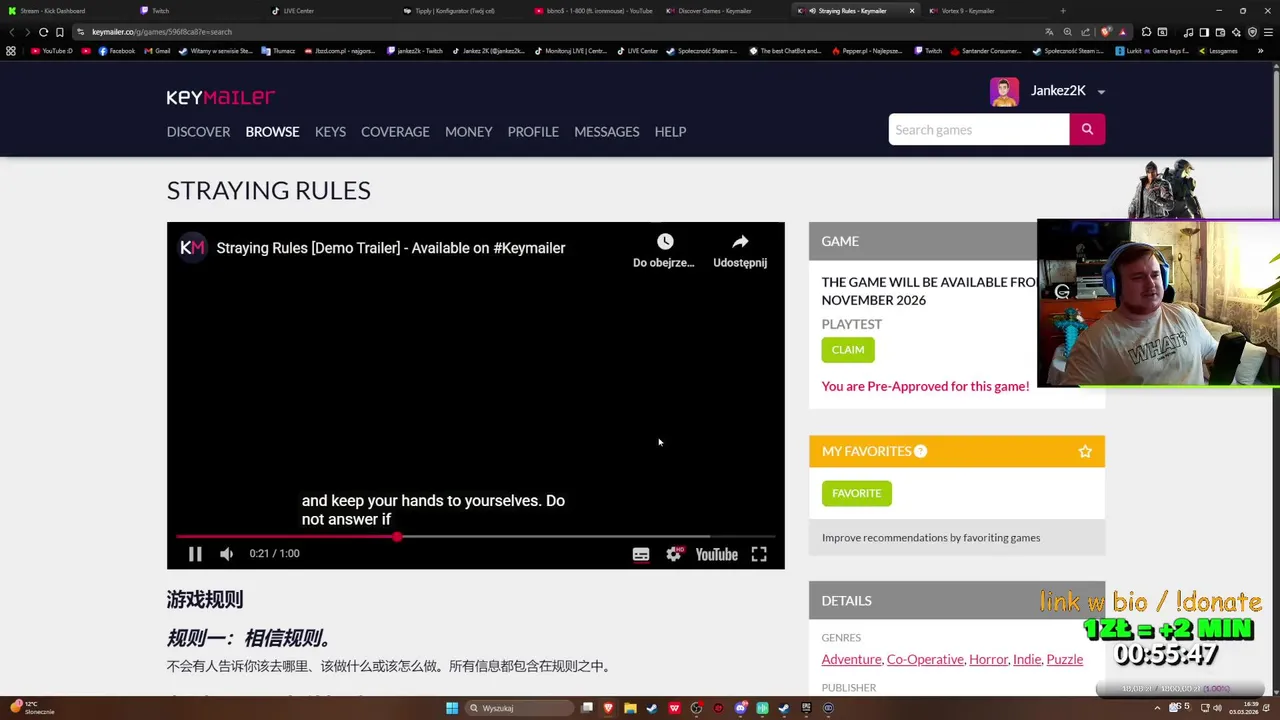This screenshot has width=1280, height=720.
Task: Open the BROWSE menu
Action: 272,132
